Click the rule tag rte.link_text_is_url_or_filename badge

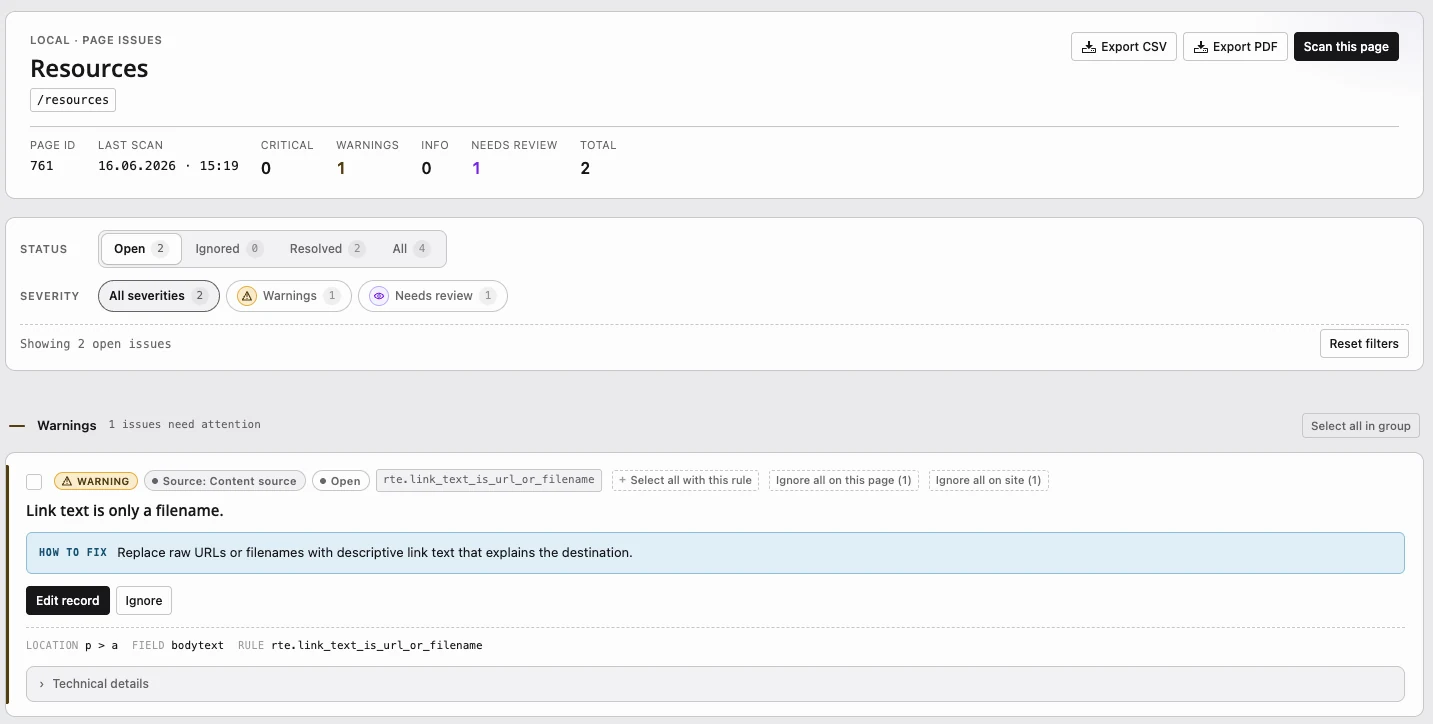pos(489,480)
